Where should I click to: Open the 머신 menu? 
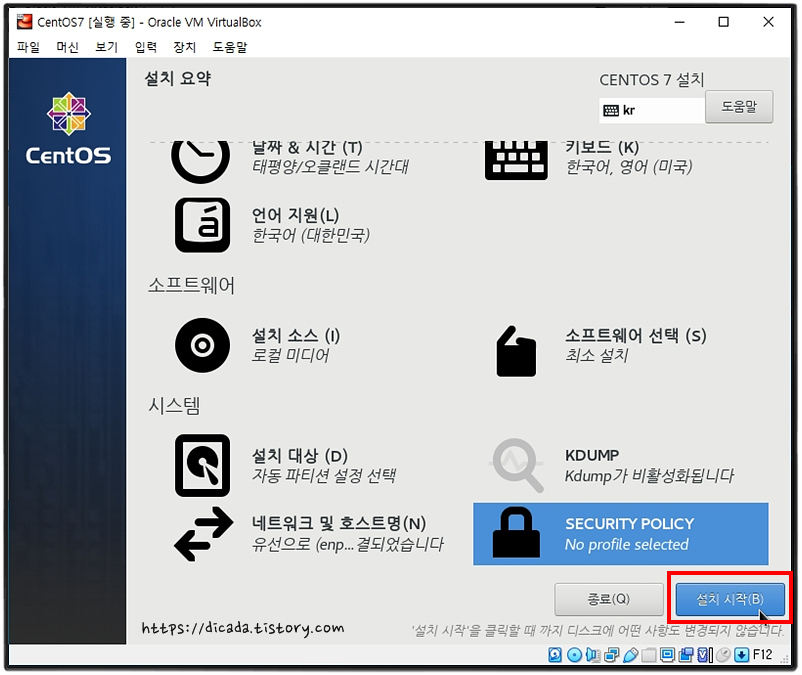[68, 47]
